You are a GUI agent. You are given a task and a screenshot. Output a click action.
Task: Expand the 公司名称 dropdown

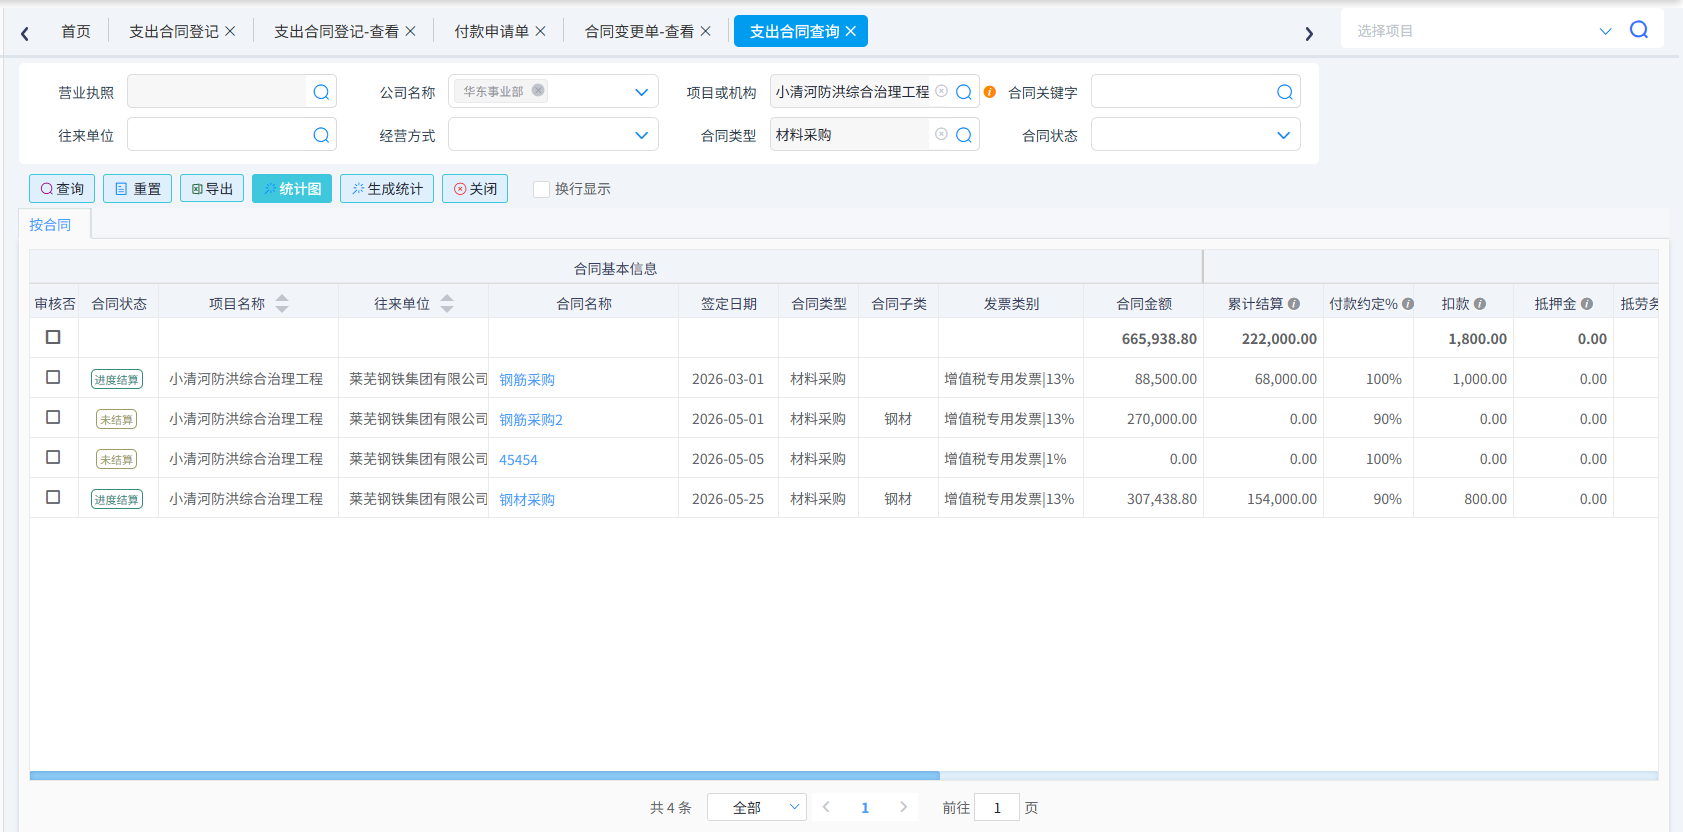[642, 92]
